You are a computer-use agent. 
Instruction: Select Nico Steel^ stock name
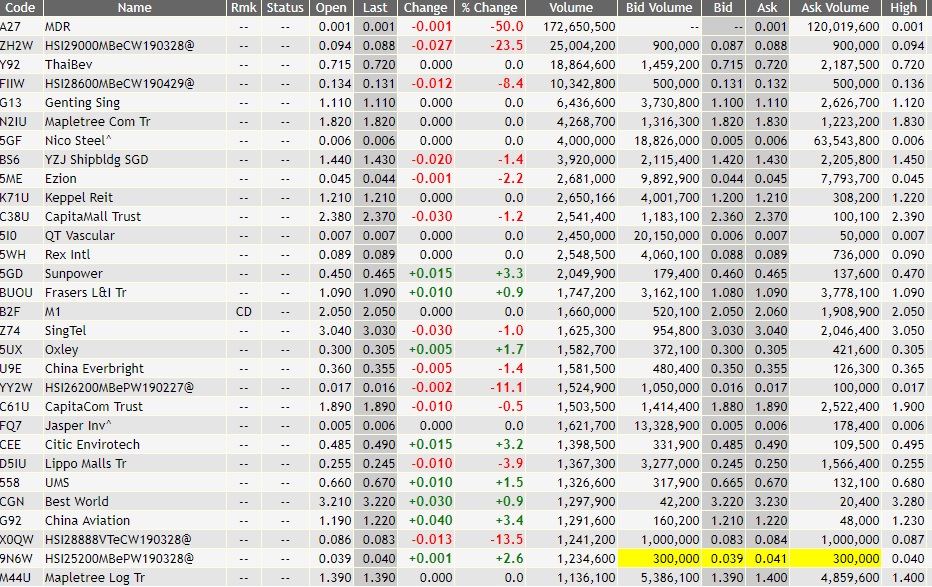pyautogui.click(x=78, y=141)
